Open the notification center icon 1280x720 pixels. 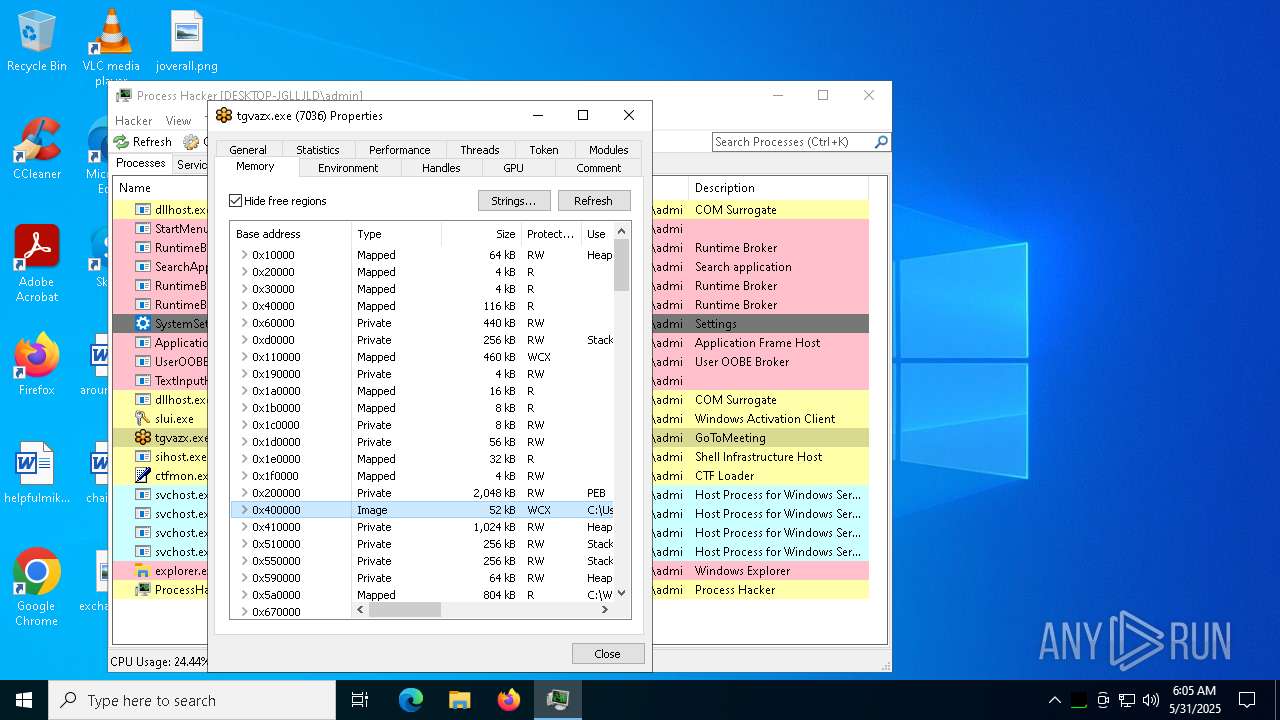tap(1247, 700)
